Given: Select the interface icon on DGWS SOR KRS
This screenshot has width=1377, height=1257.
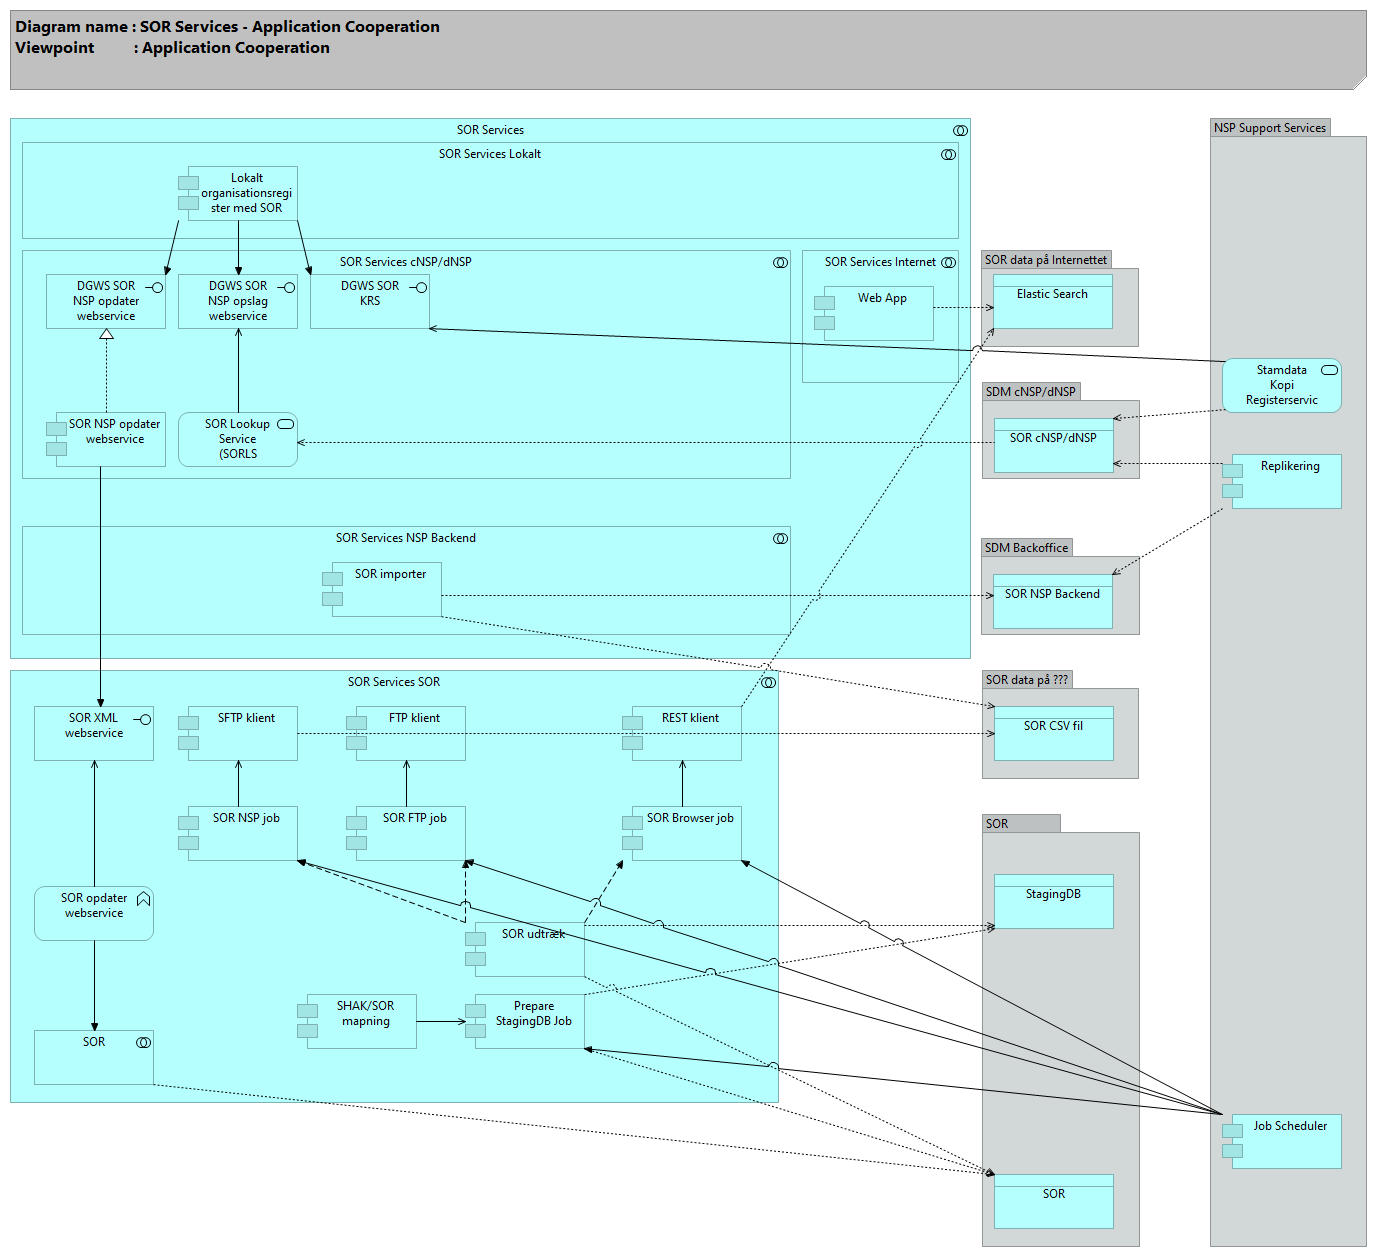Looking at the screenshot, I should (x=420, y=288).
